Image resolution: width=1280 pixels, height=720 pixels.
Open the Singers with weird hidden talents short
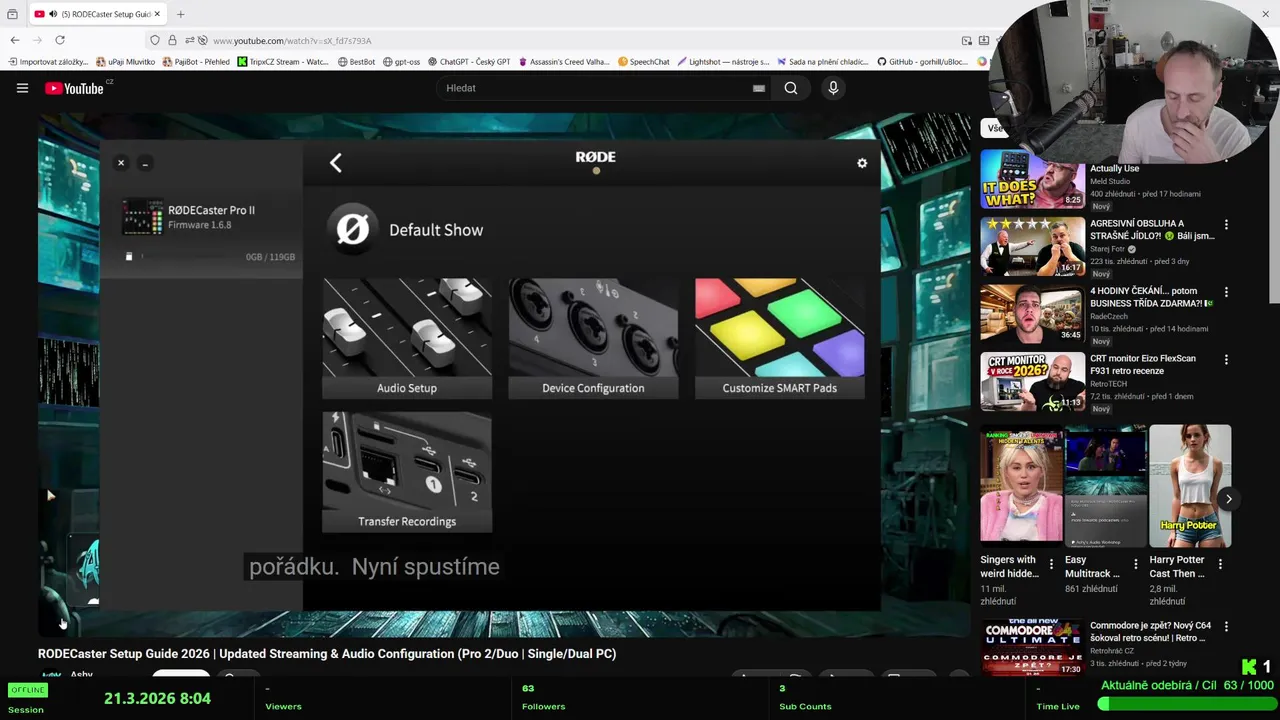click(x=1021, y=486)
